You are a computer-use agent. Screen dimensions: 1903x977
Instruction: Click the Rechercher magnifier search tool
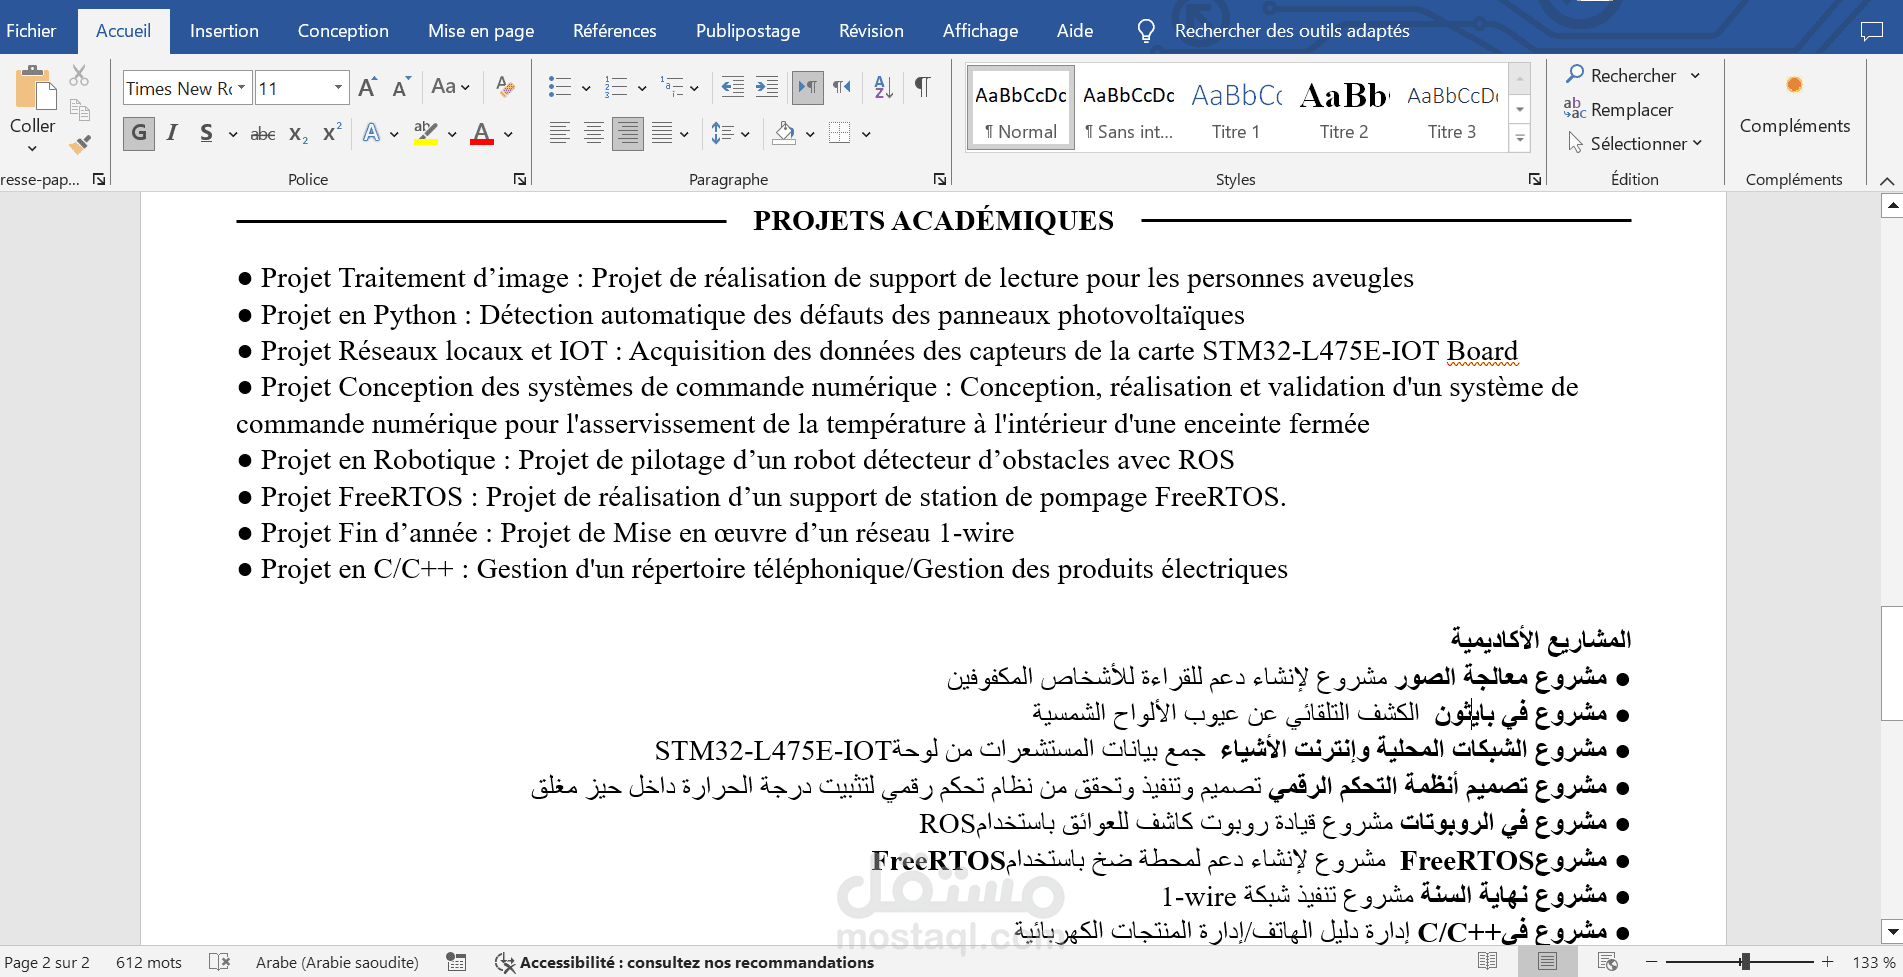[x=1620, y=75]
